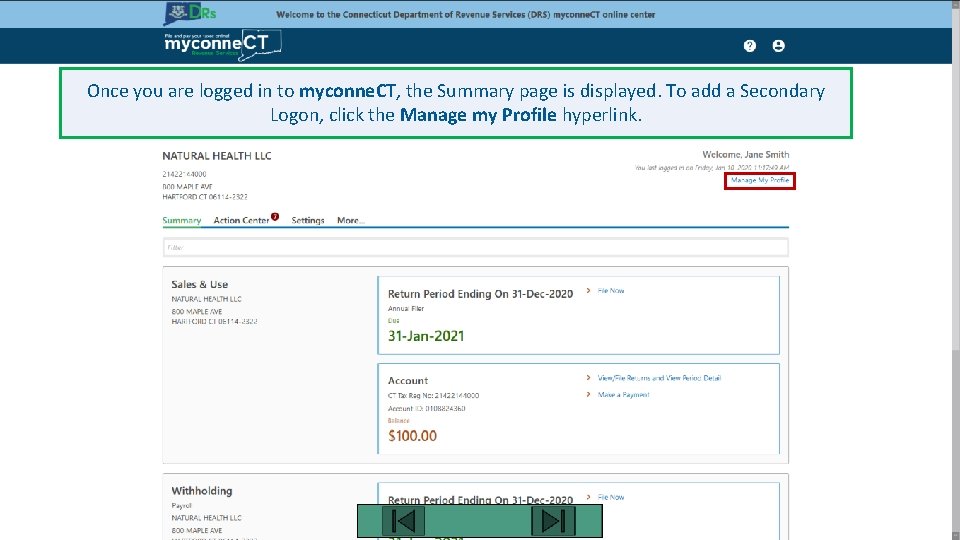The height and width of the screenshot is (540, 960).
Task: Click chevron beside Make a Payment
Action: tap(588, 395)
